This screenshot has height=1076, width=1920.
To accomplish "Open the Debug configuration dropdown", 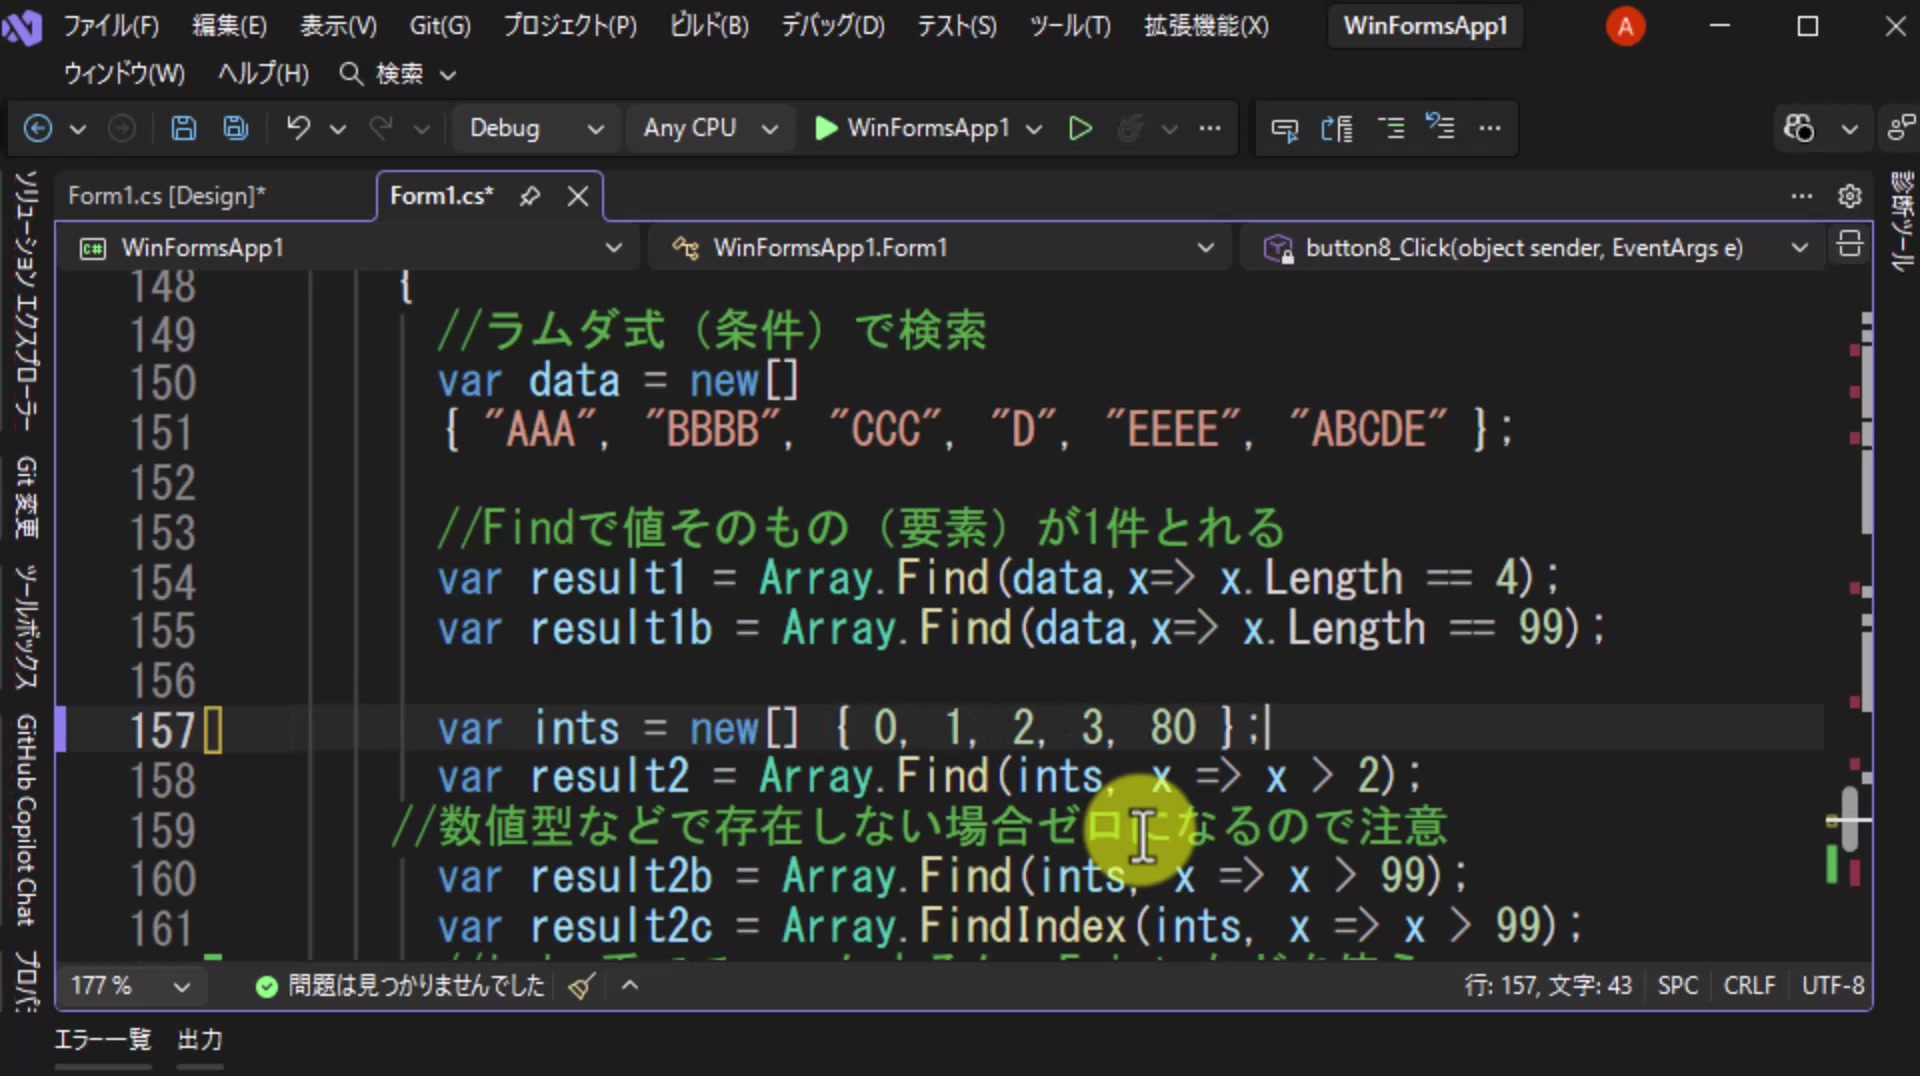I will (536, 128).
